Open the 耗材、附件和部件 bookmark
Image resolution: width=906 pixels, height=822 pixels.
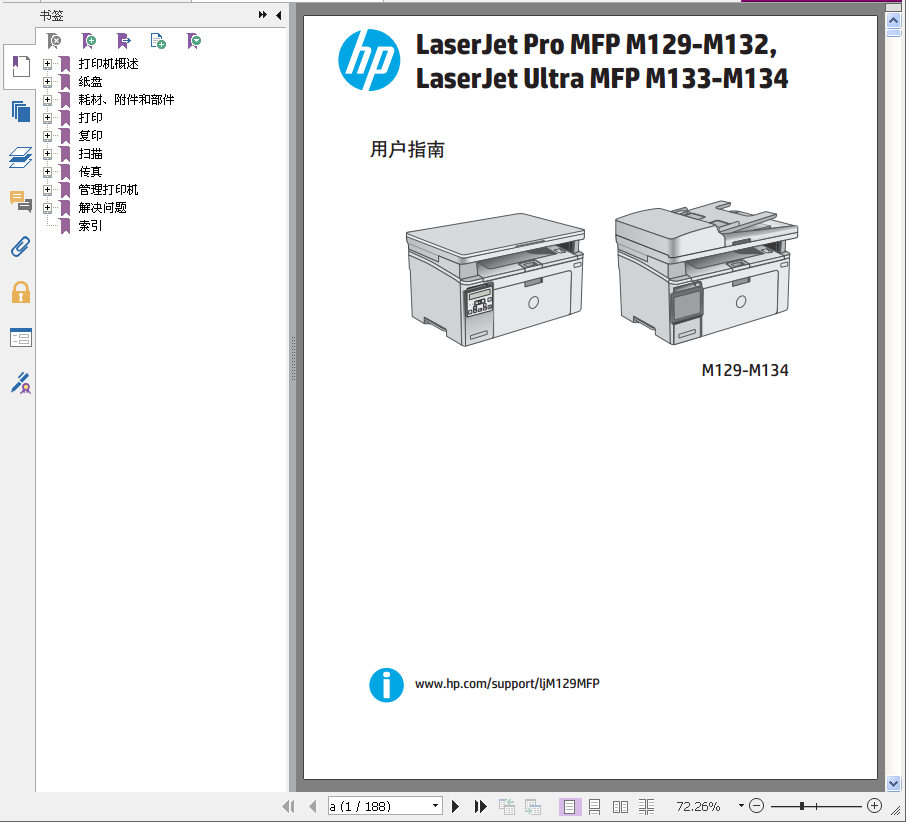tap(127, 99)
